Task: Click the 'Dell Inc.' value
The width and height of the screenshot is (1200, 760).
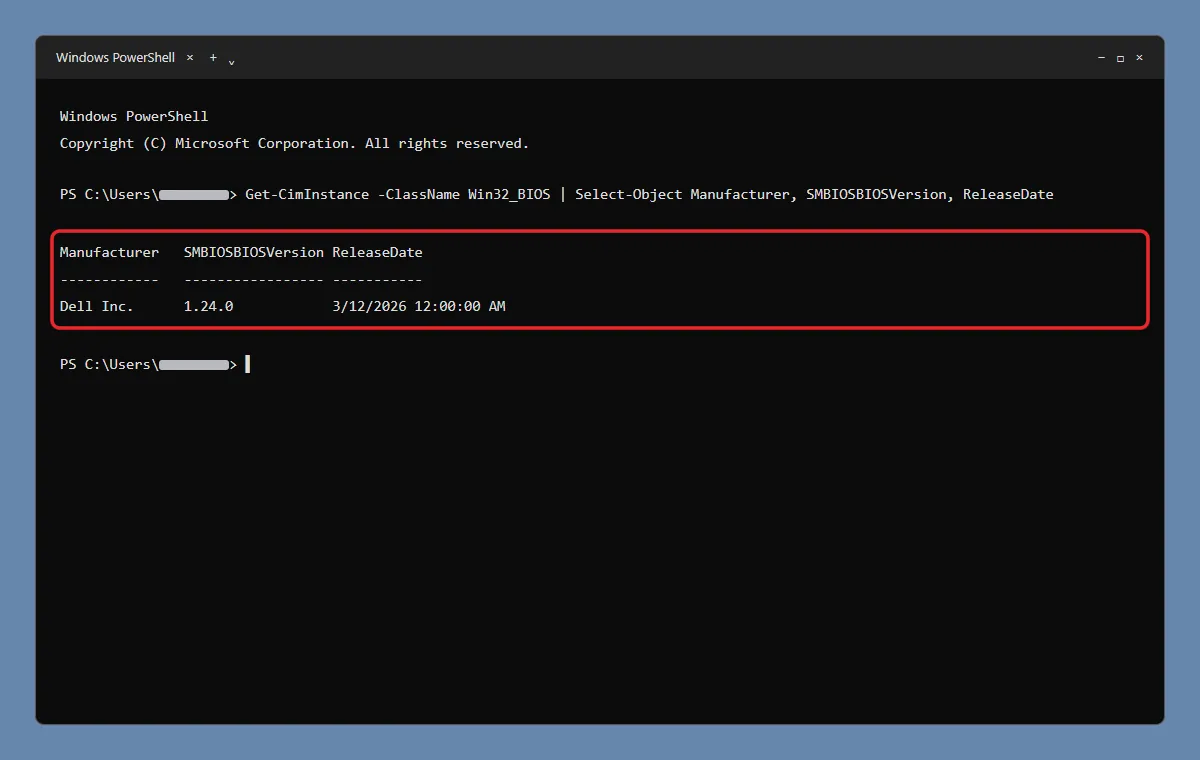Action: pos(96,306)
